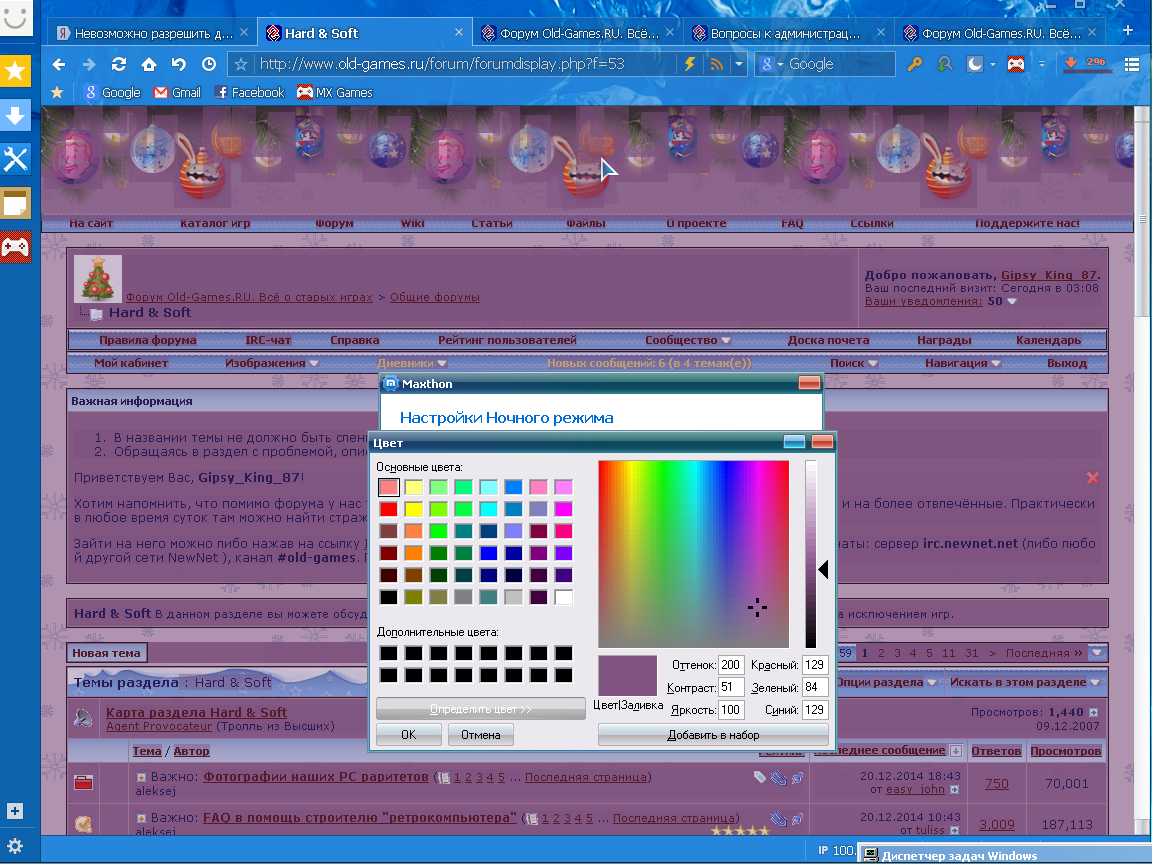This screenshot has width=1152, height=864.
Task: Click the undo closed tab icon
Action: tap(179, 65)
